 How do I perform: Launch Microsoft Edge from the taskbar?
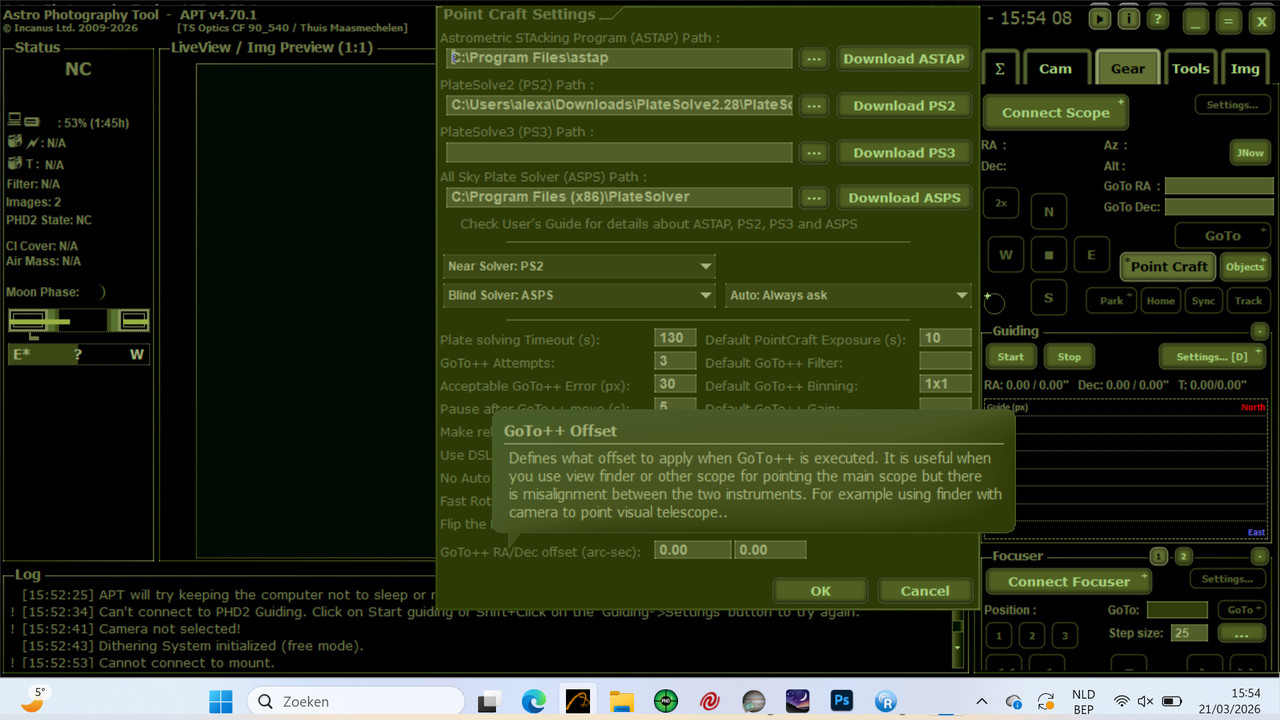coord(533,701)
